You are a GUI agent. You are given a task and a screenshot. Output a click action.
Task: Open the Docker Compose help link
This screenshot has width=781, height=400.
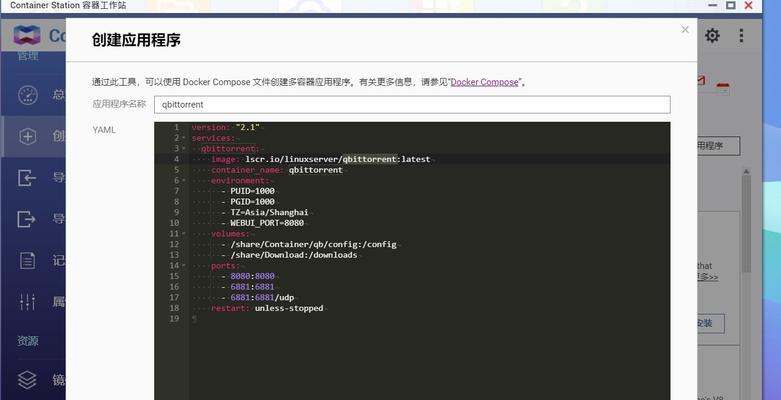coord(484,82)
